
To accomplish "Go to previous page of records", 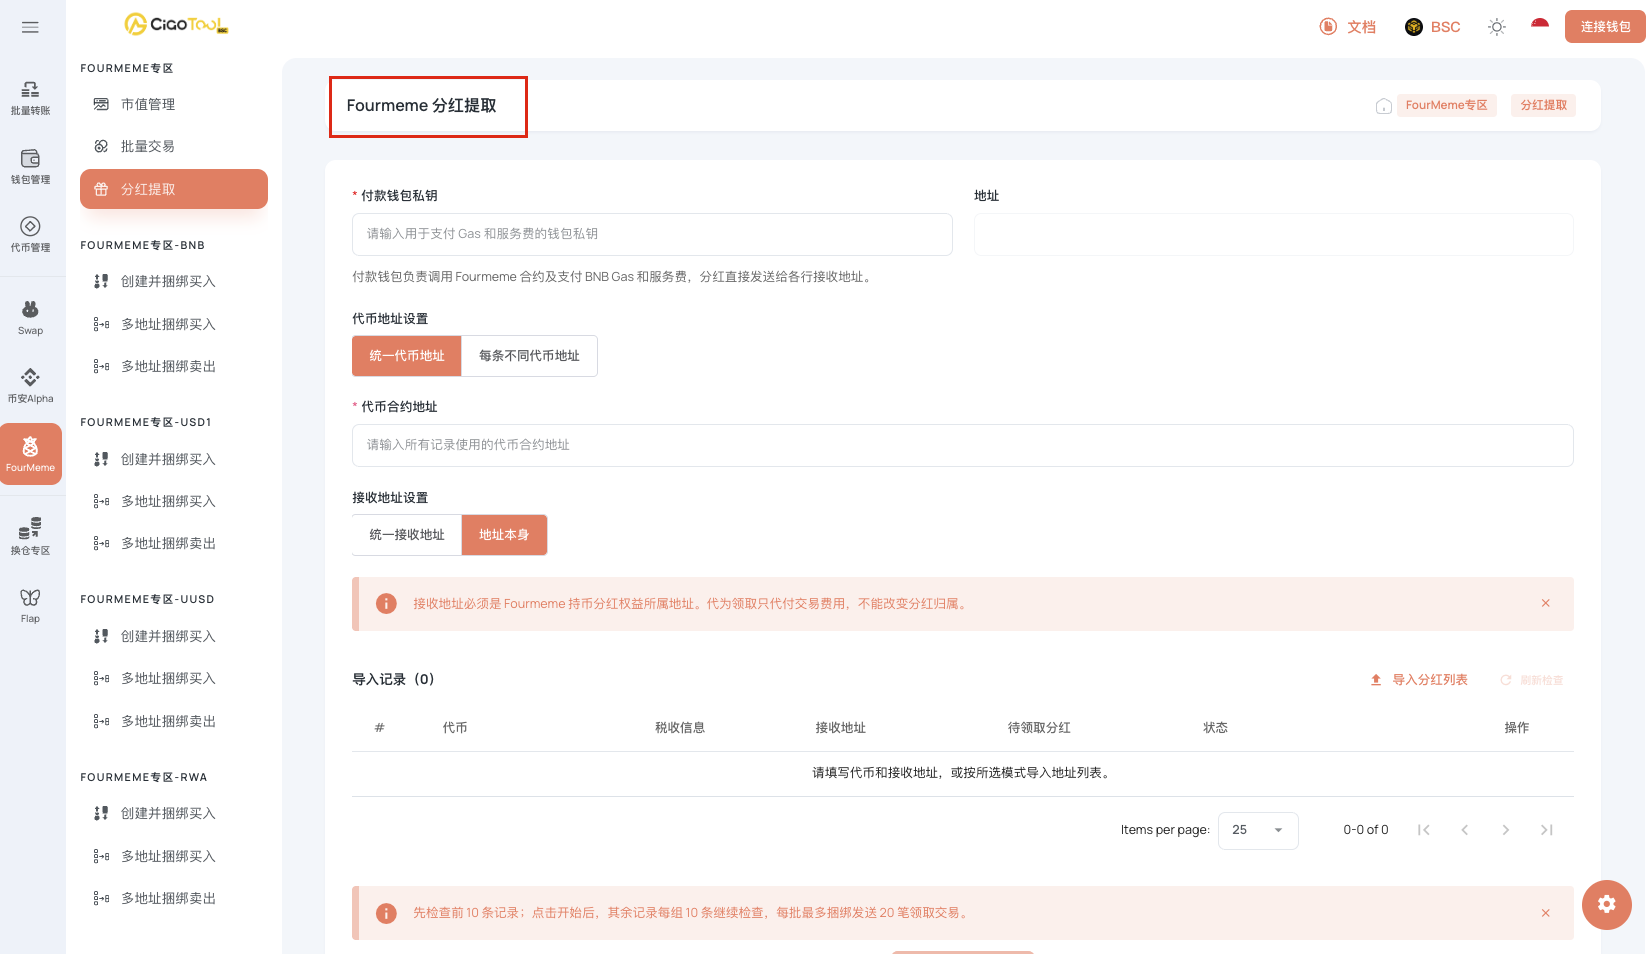I will click(1465, 830).
